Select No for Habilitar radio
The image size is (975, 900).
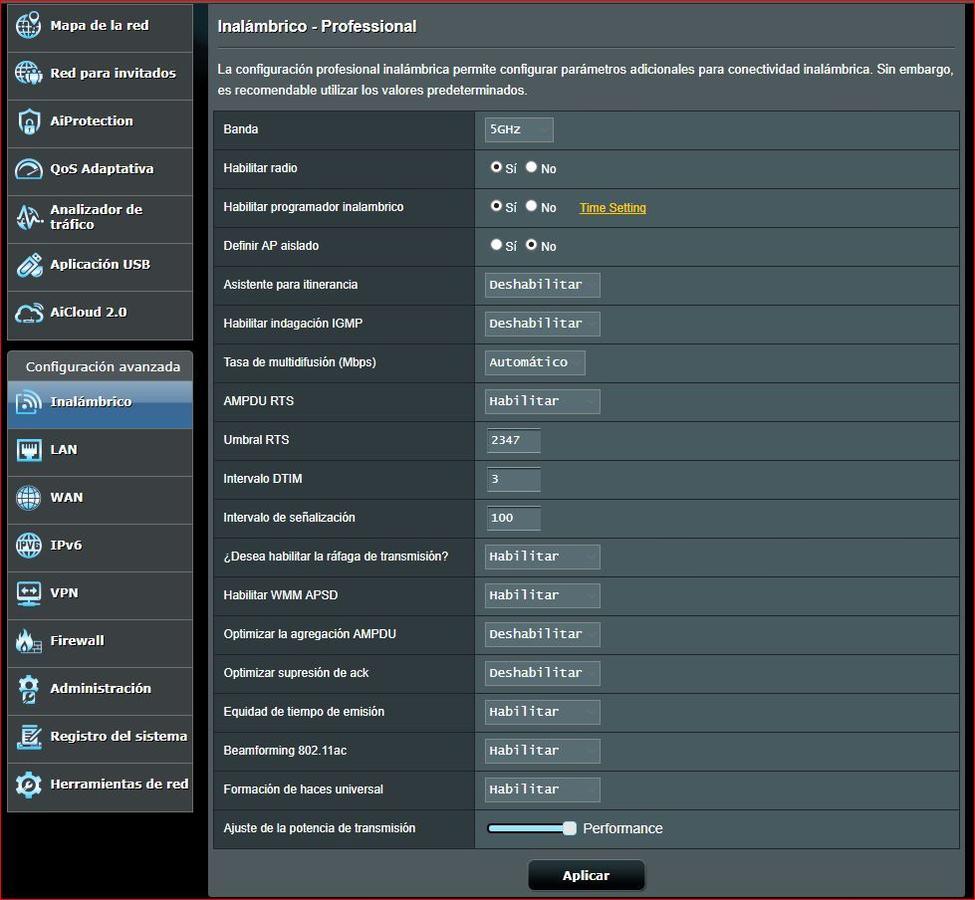(x=532, y=168)
